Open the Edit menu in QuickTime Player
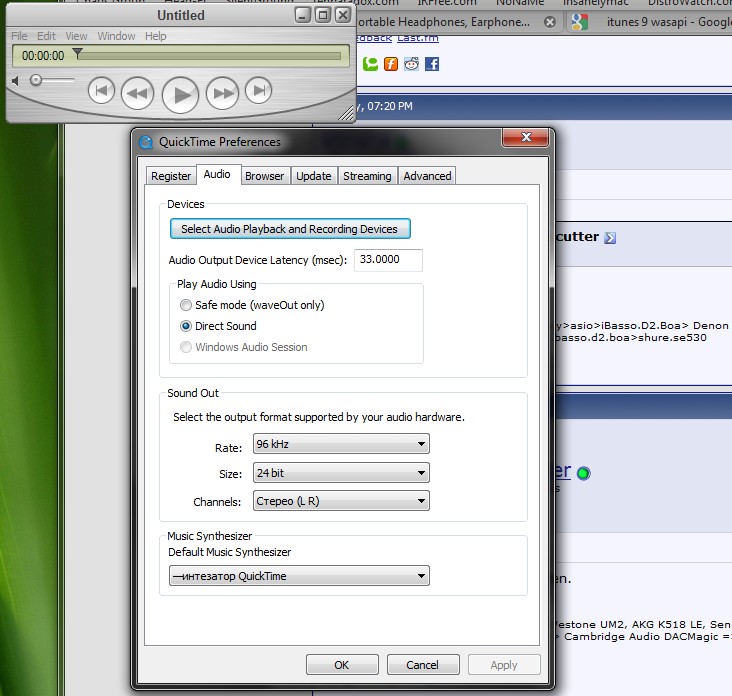This screenshot has height=696, width=732. pyautogui.click(x=46, y=36)
